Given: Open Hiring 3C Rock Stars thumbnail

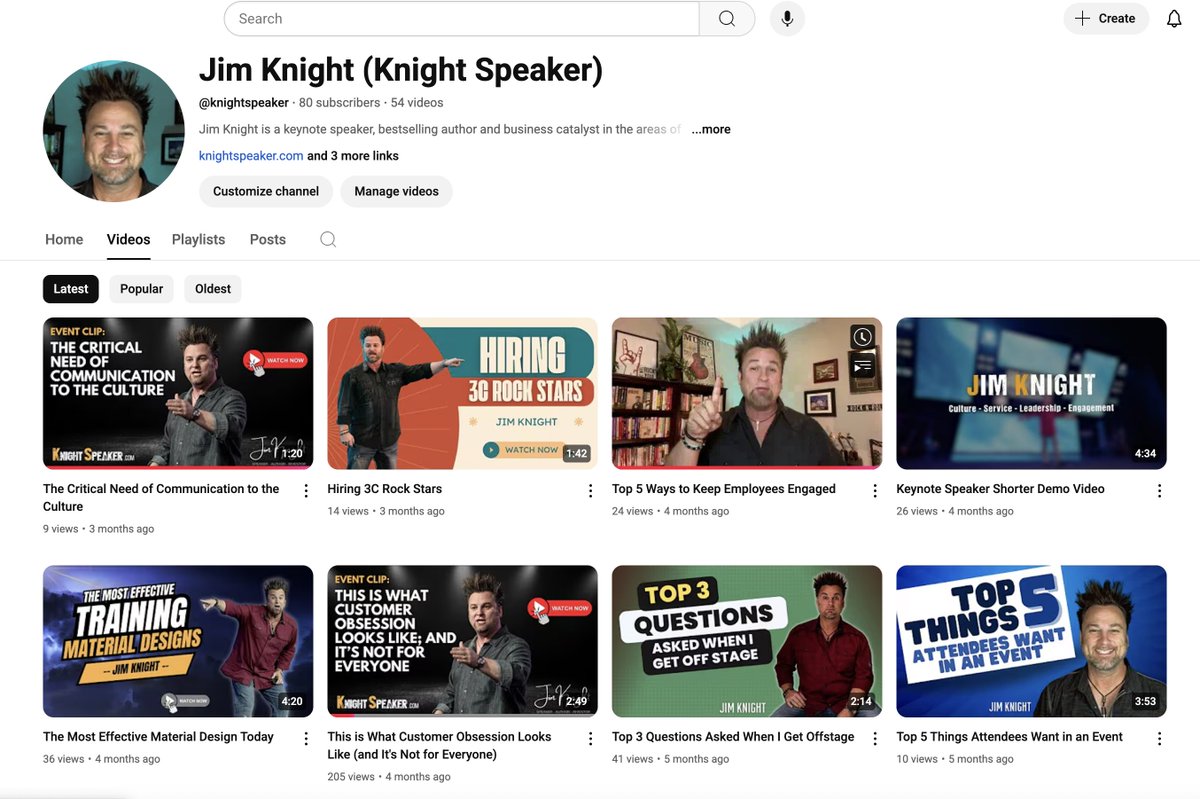Looking at the screenshot, I should pos(462,394).
